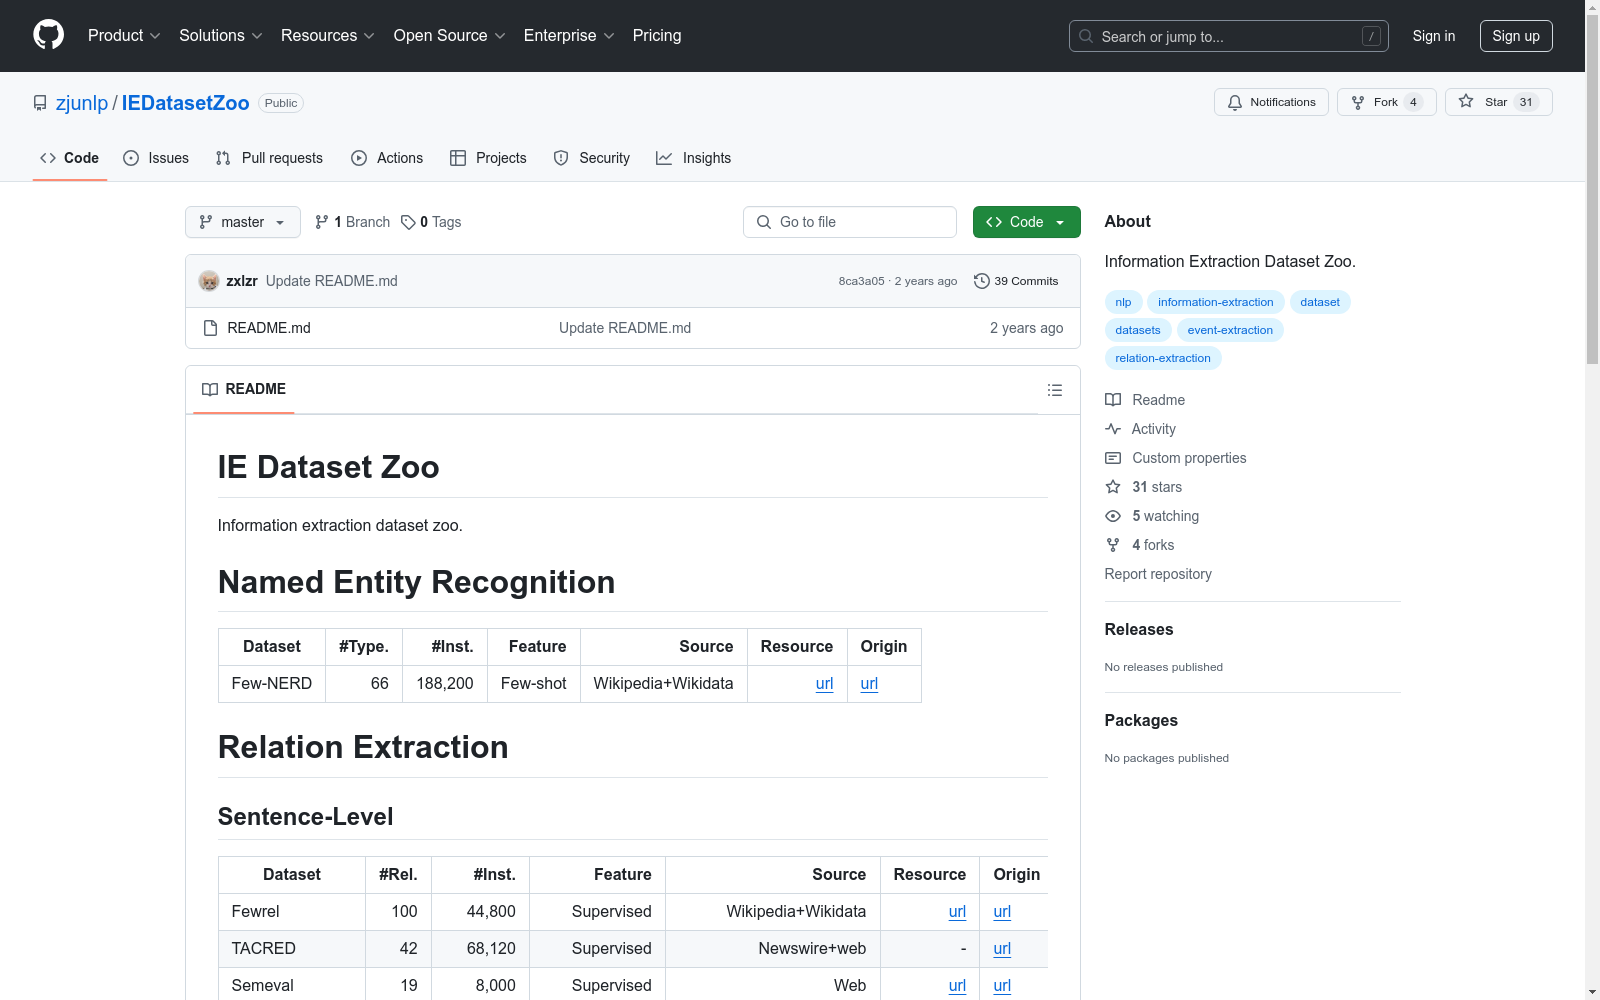
Task: Switch to the Pull requests tab
Action: click(x=269, y=158)
